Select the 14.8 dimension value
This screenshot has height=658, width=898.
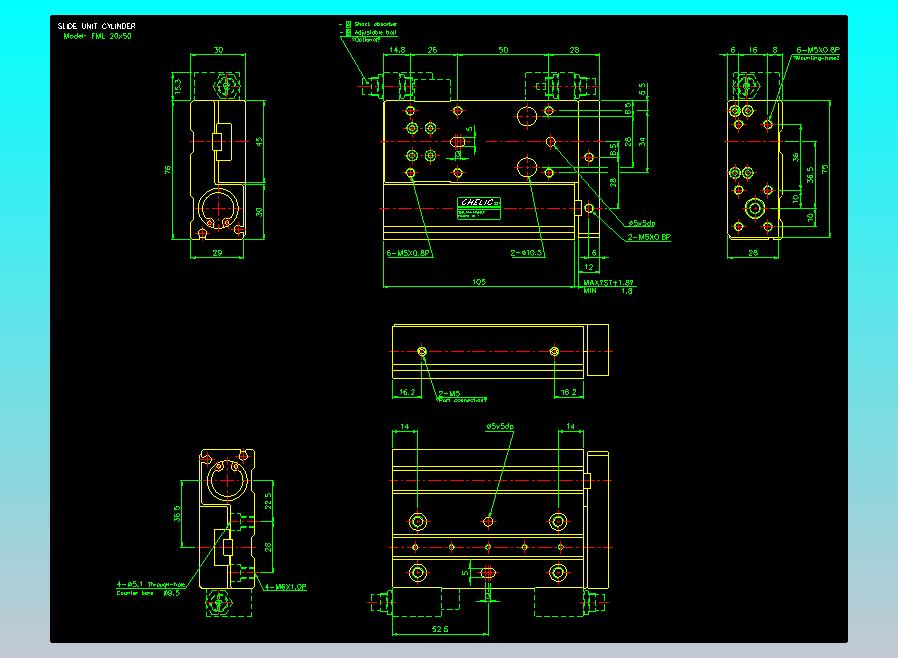(x=397, y=50)
